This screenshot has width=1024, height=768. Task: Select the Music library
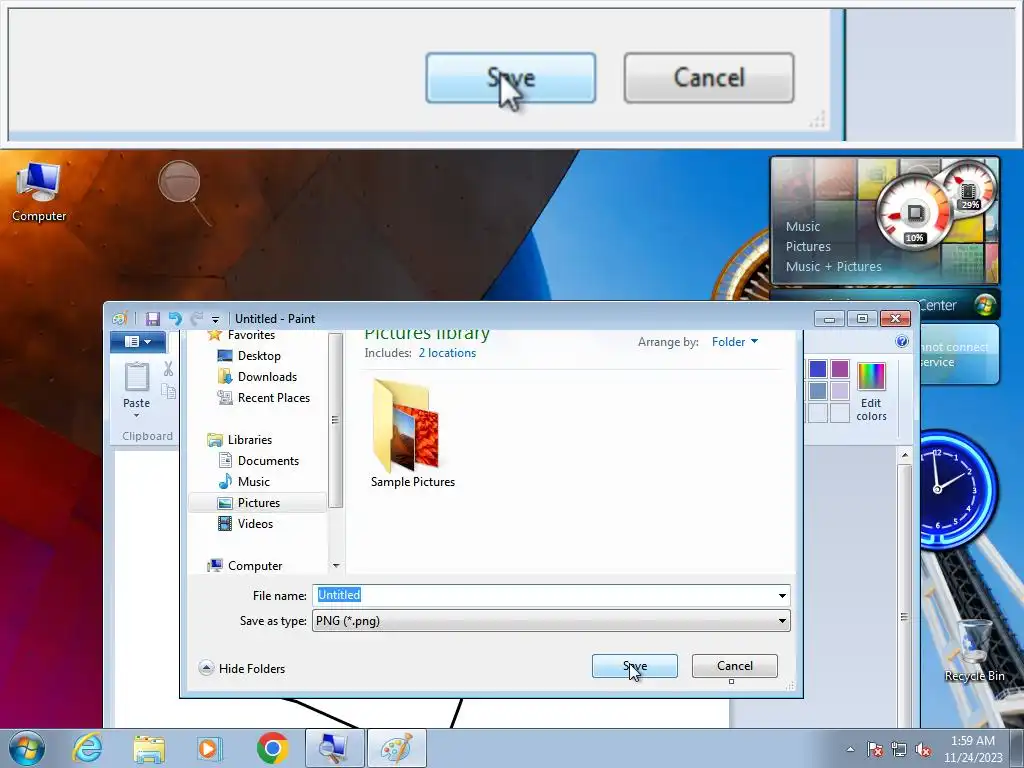[253, 481]
